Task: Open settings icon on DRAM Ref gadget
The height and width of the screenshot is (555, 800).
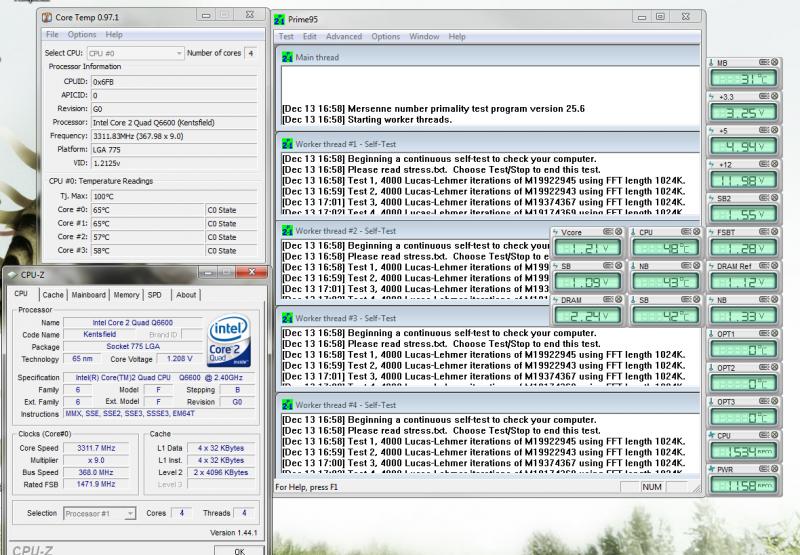Action: click(x=764, y=266)
